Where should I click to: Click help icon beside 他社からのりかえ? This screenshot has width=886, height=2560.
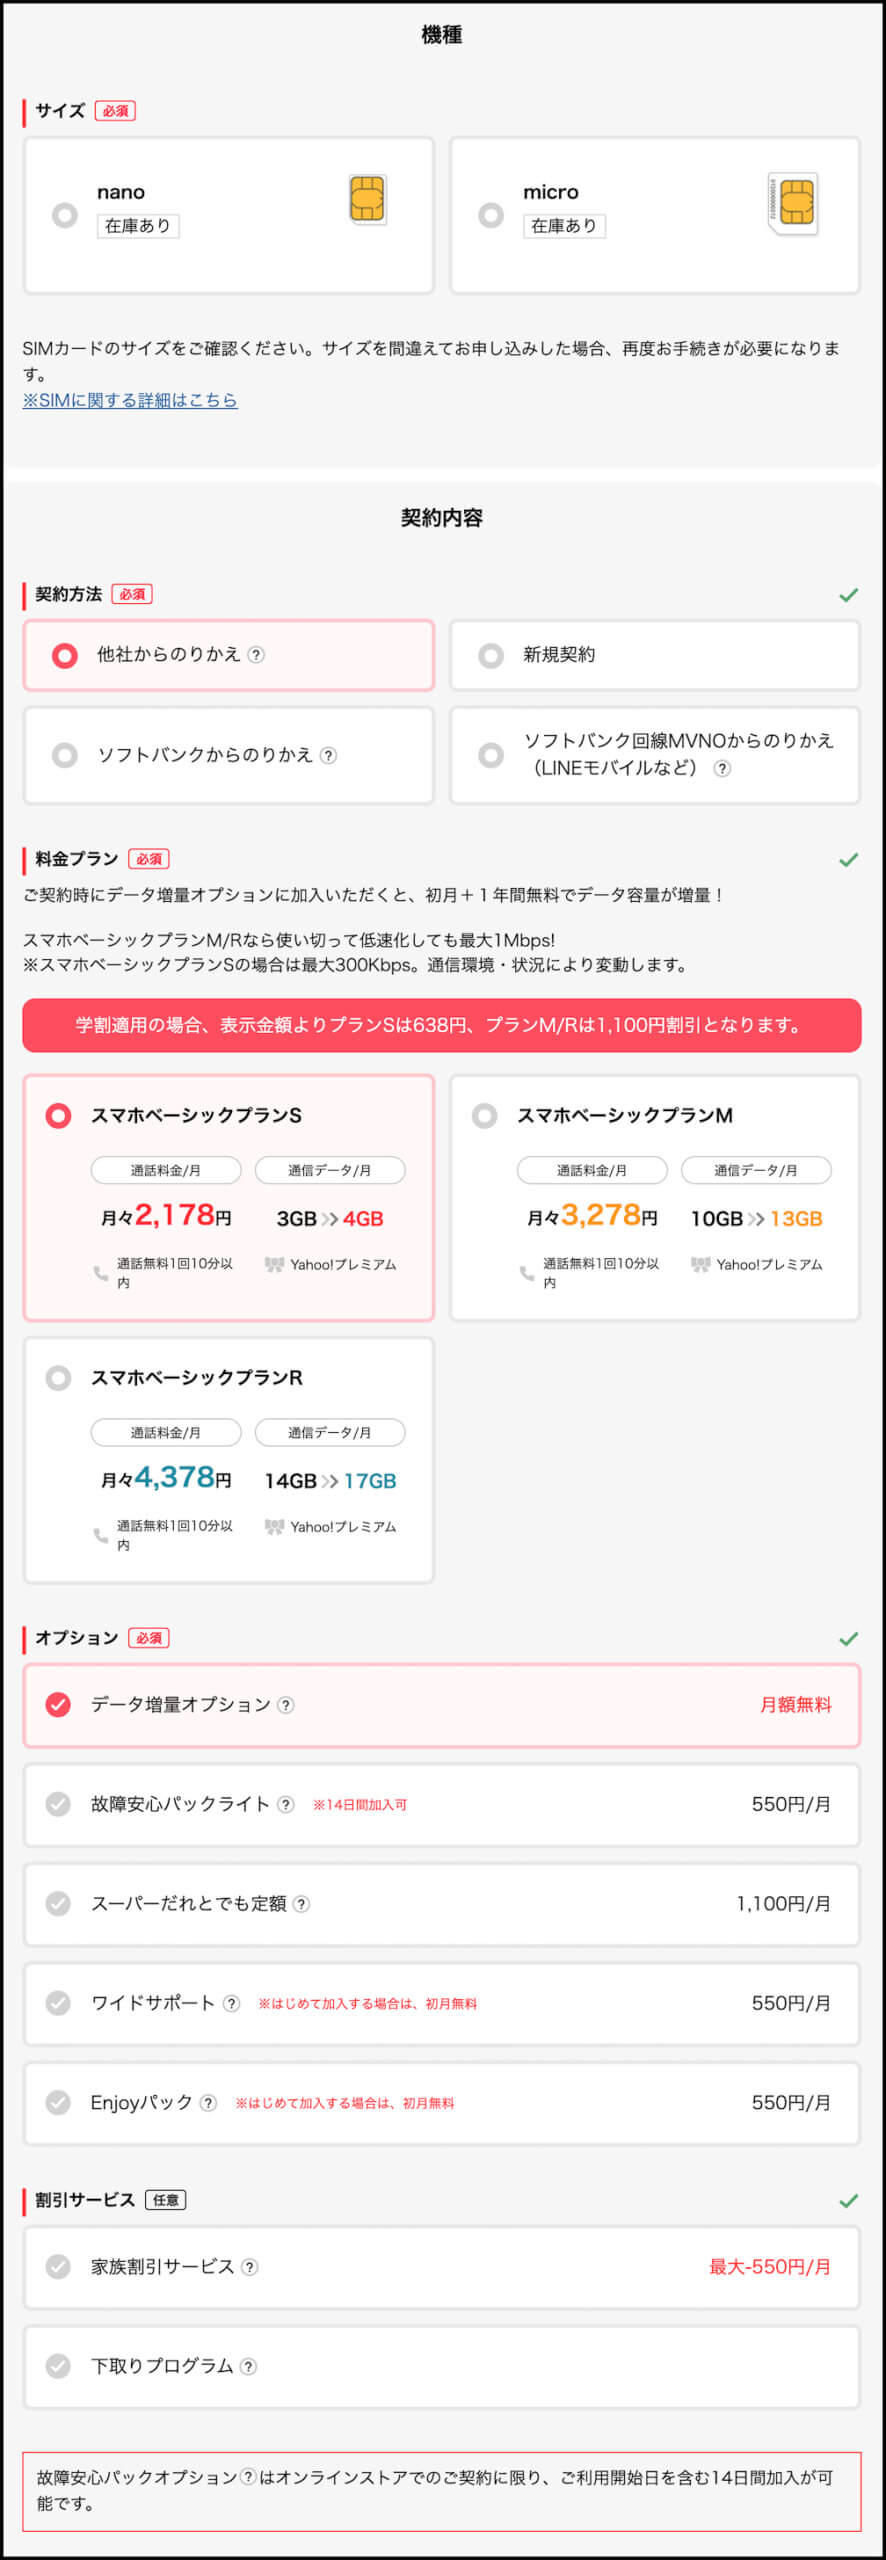(x=256, y=655)
